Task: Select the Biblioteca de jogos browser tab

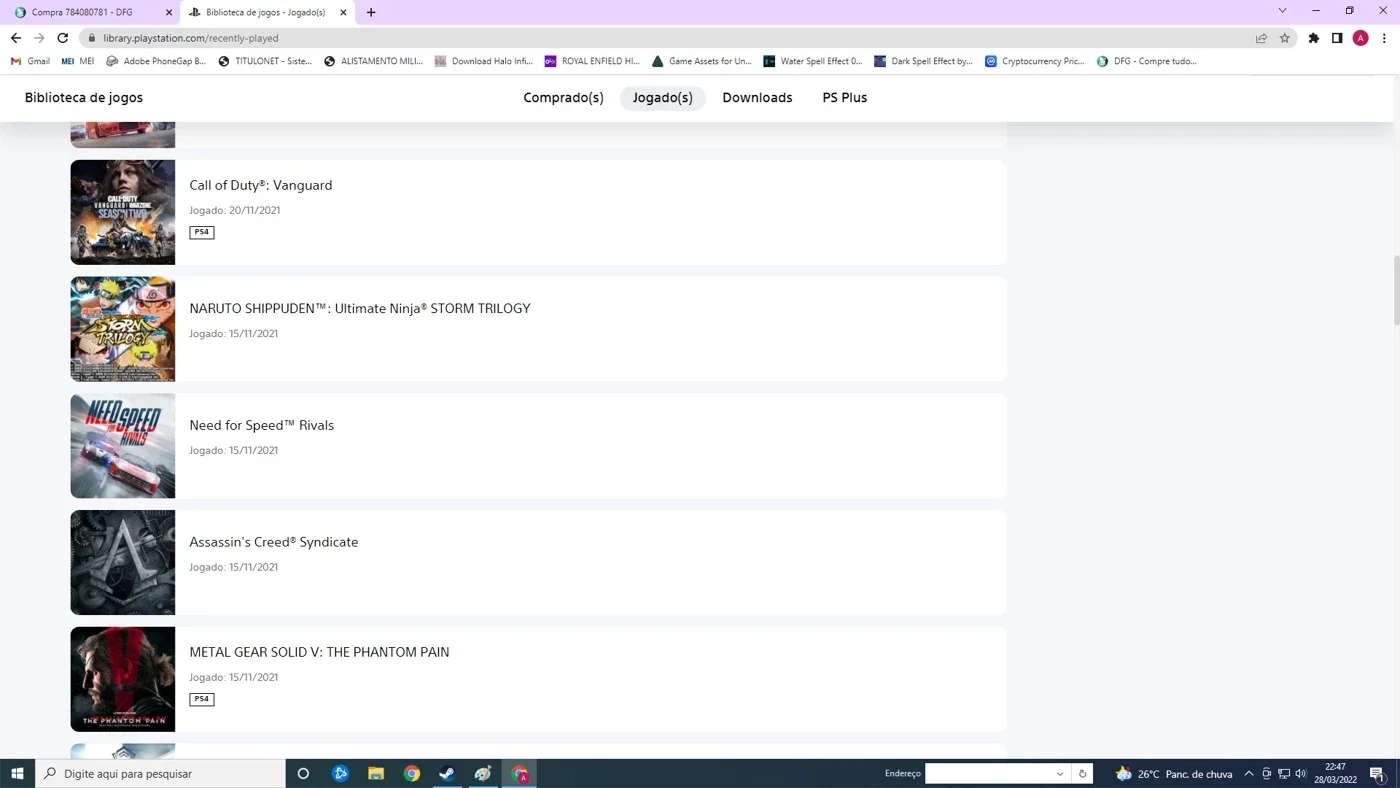Action: [268, 13]
